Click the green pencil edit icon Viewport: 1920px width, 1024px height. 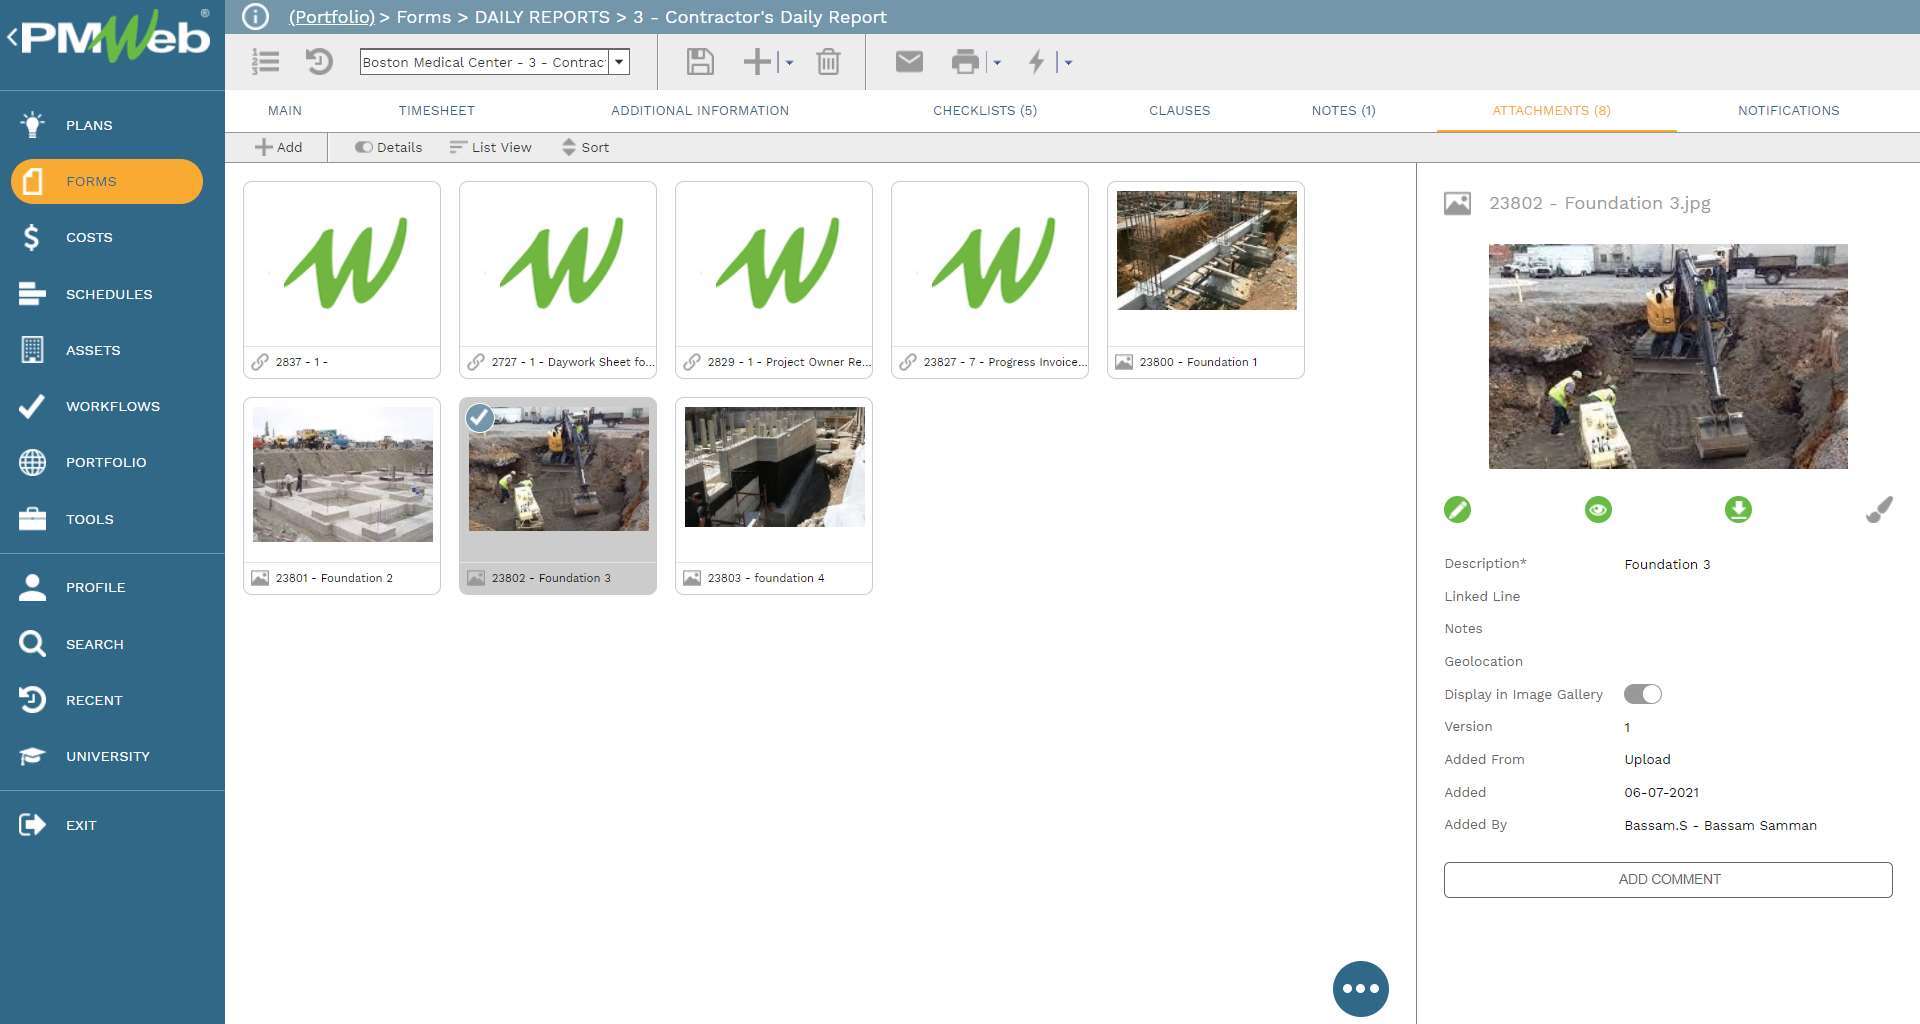tap(1457, 510)
